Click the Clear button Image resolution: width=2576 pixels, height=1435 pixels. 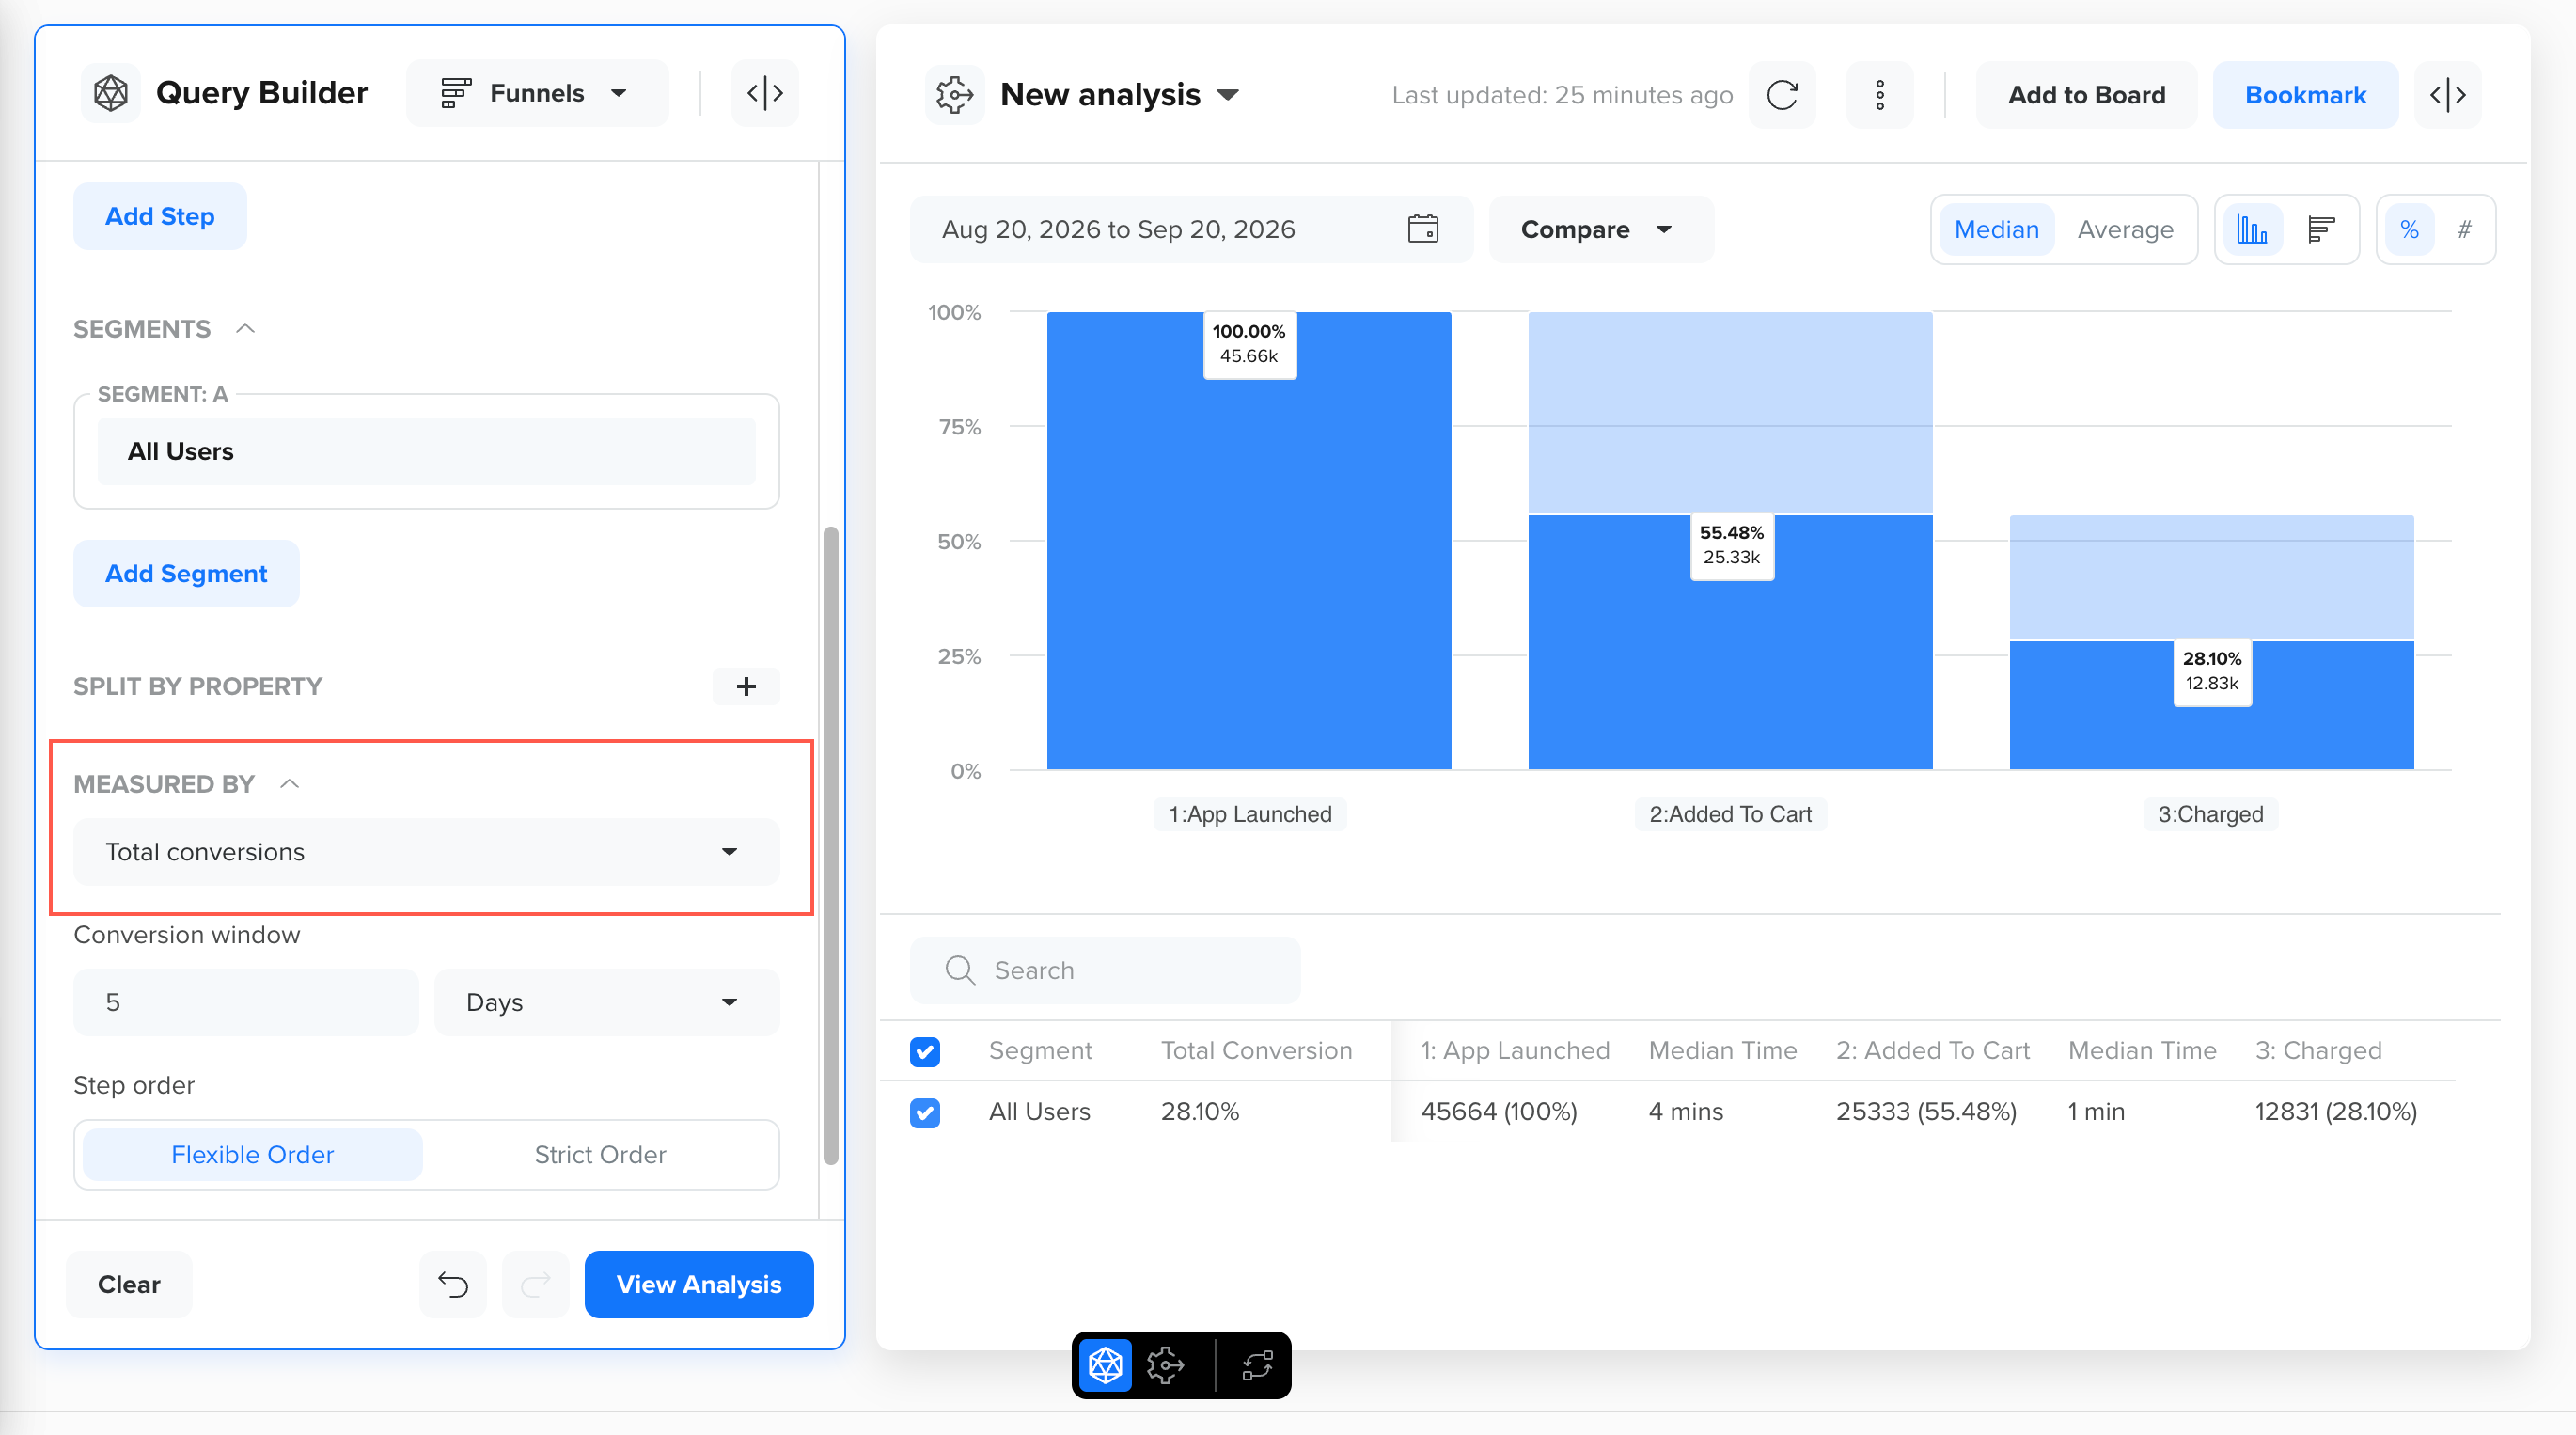[x=129, y=1284]
